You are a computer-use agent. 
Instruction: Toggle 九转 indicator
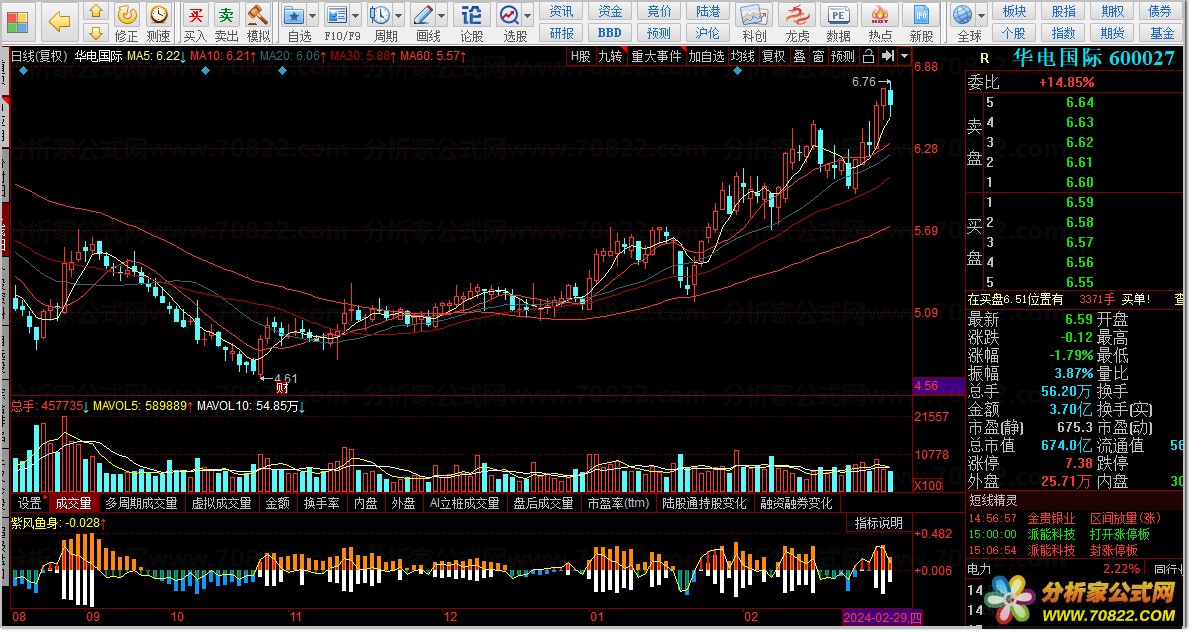[x=610, y=56]
